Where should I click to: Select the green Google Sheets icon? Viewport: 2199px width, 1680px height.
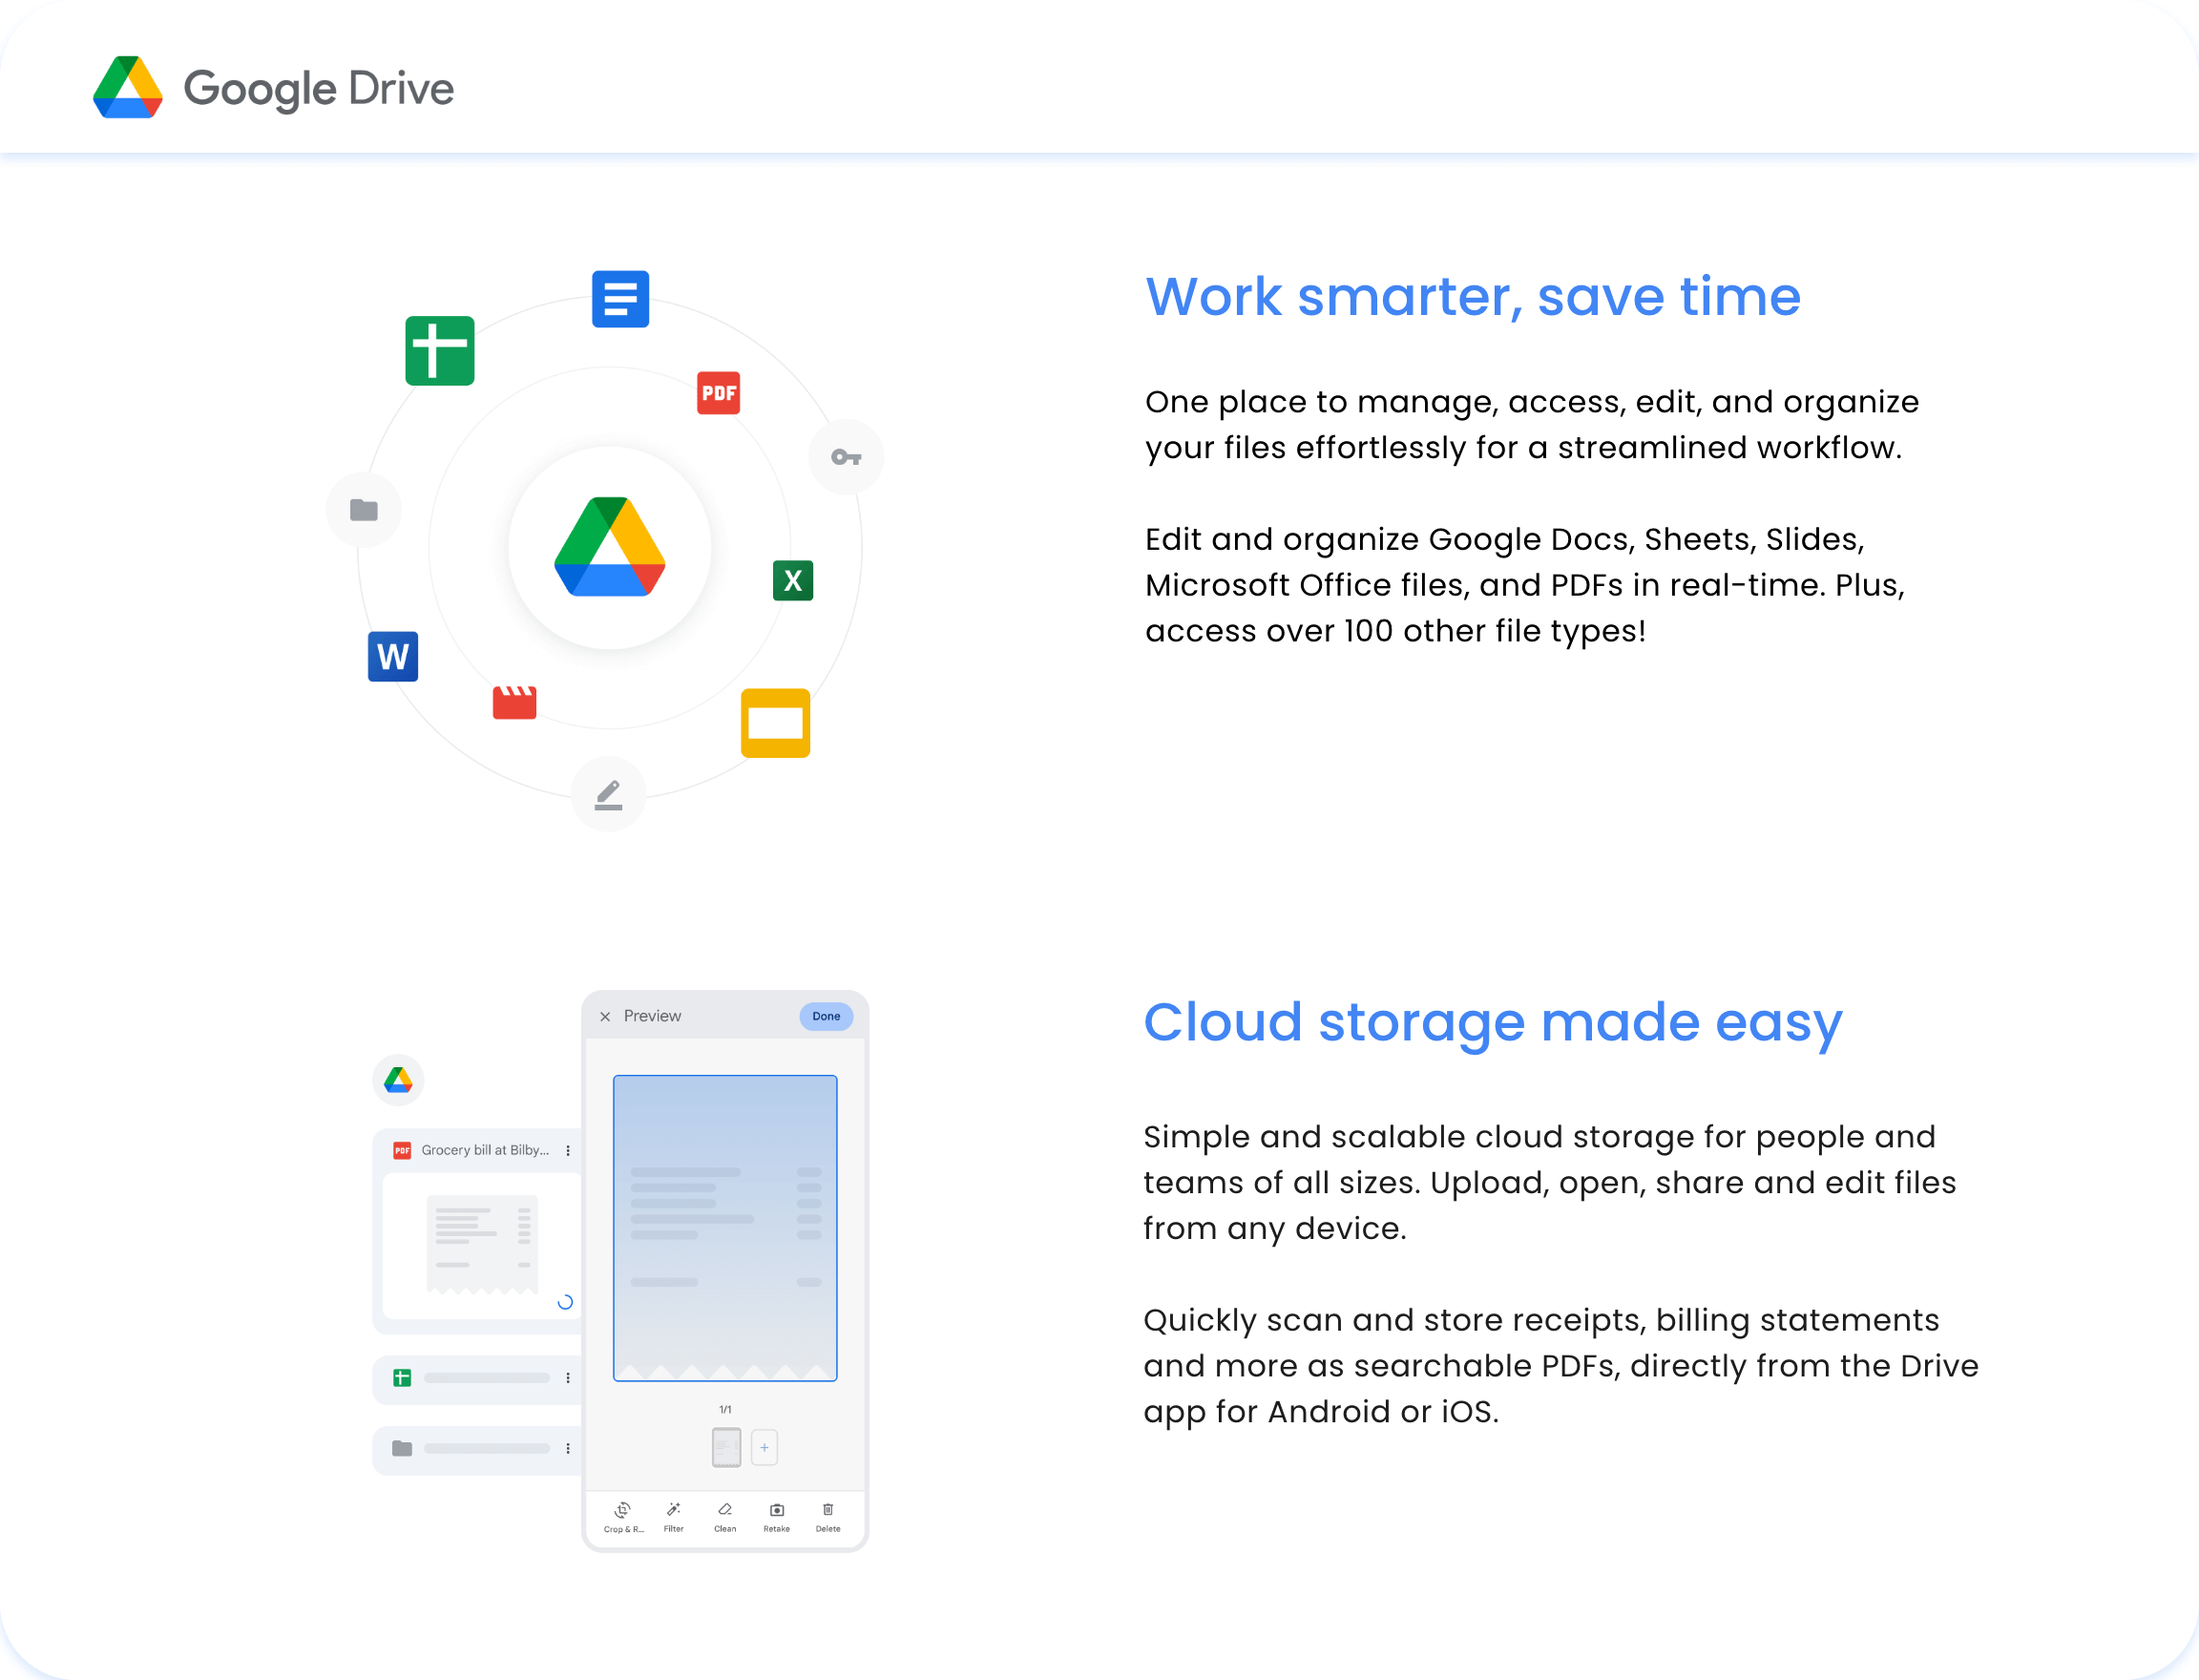click(x=440, y=350)
